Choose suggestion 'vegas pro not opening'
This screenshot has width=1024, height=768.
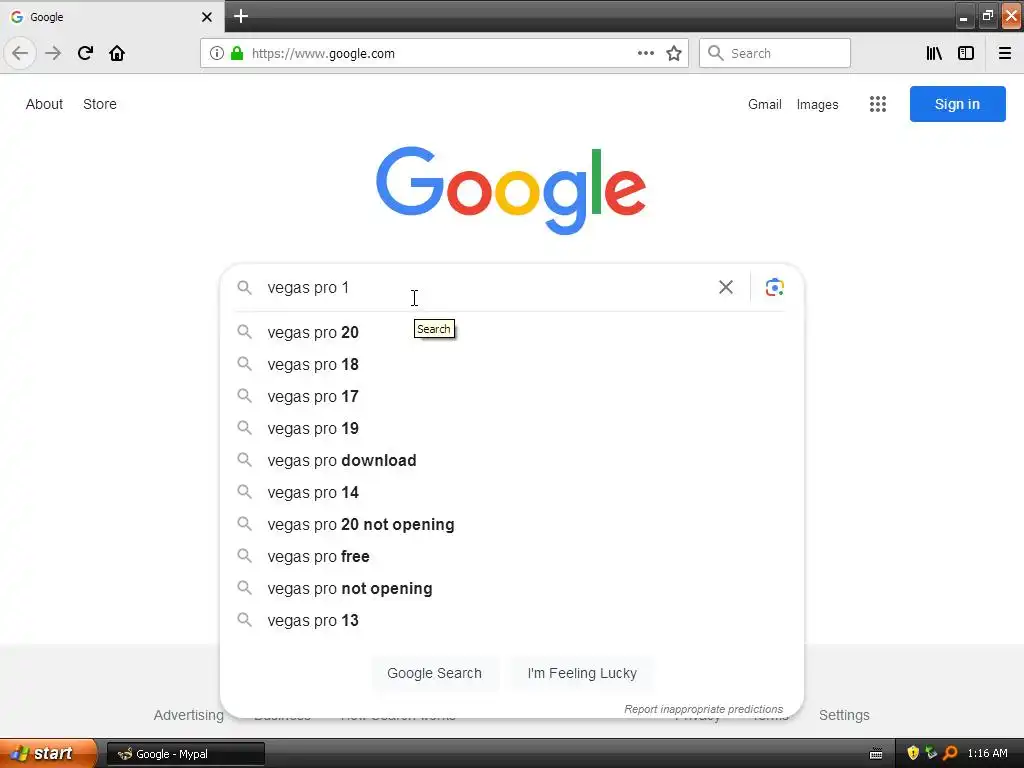pyautogui.click(x=511, y=588)
